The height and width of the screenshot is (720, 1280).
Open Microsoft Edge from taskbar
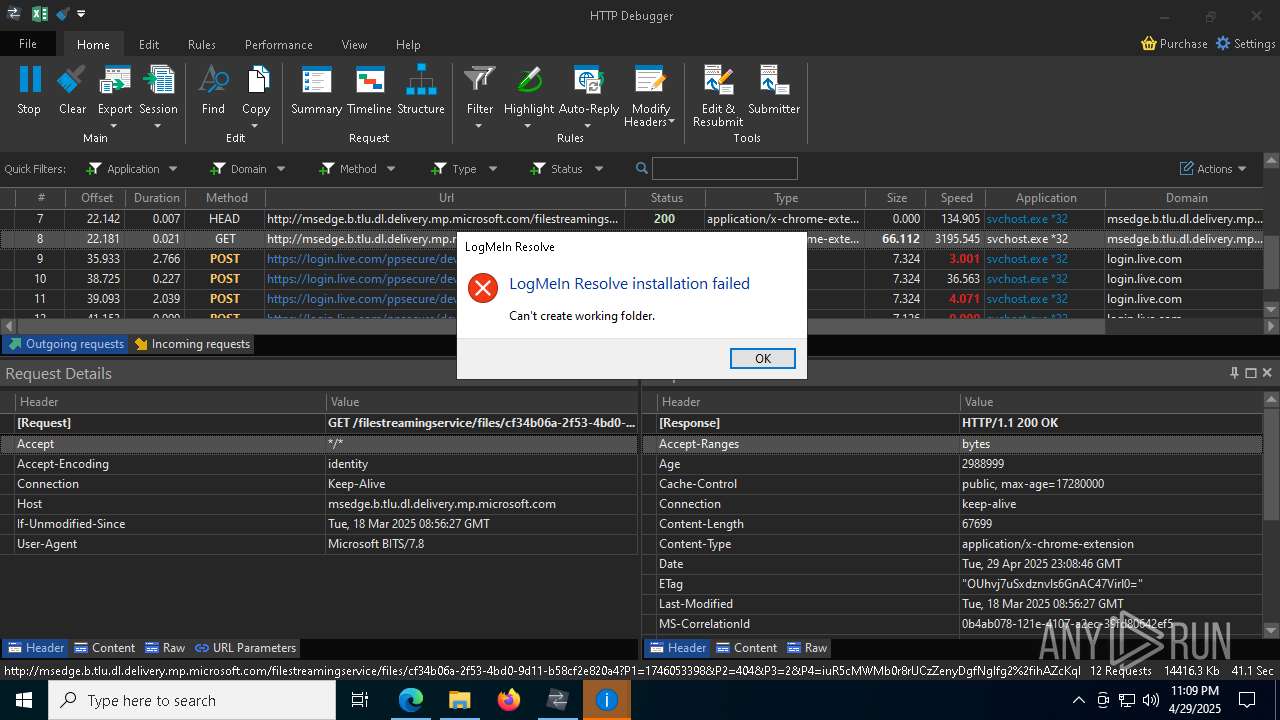click(411, 700)
